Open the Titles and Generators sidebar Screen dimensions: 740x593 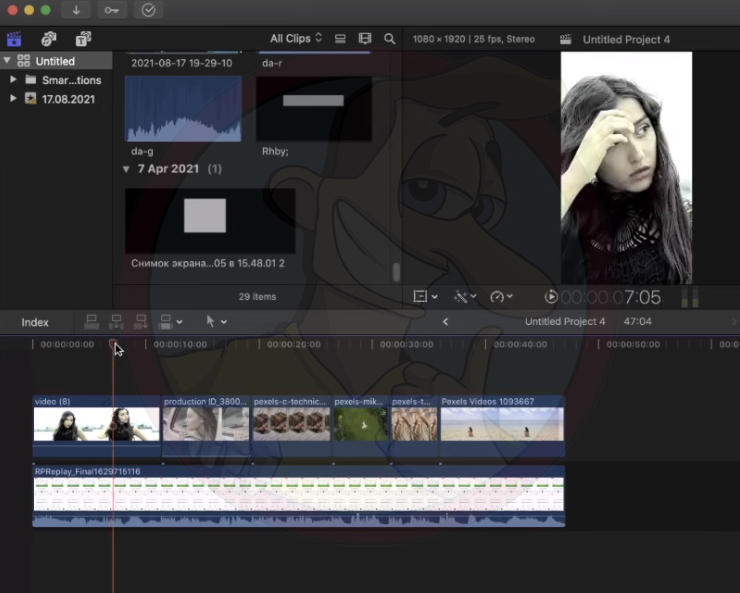tap(83, 39)
